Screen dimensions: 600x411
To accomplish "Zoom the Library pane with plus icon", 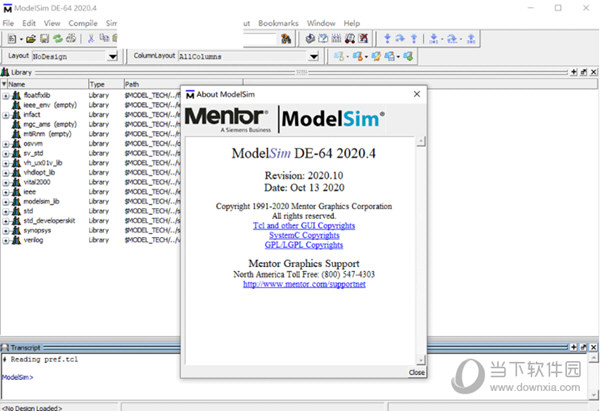I will point(574,72).
